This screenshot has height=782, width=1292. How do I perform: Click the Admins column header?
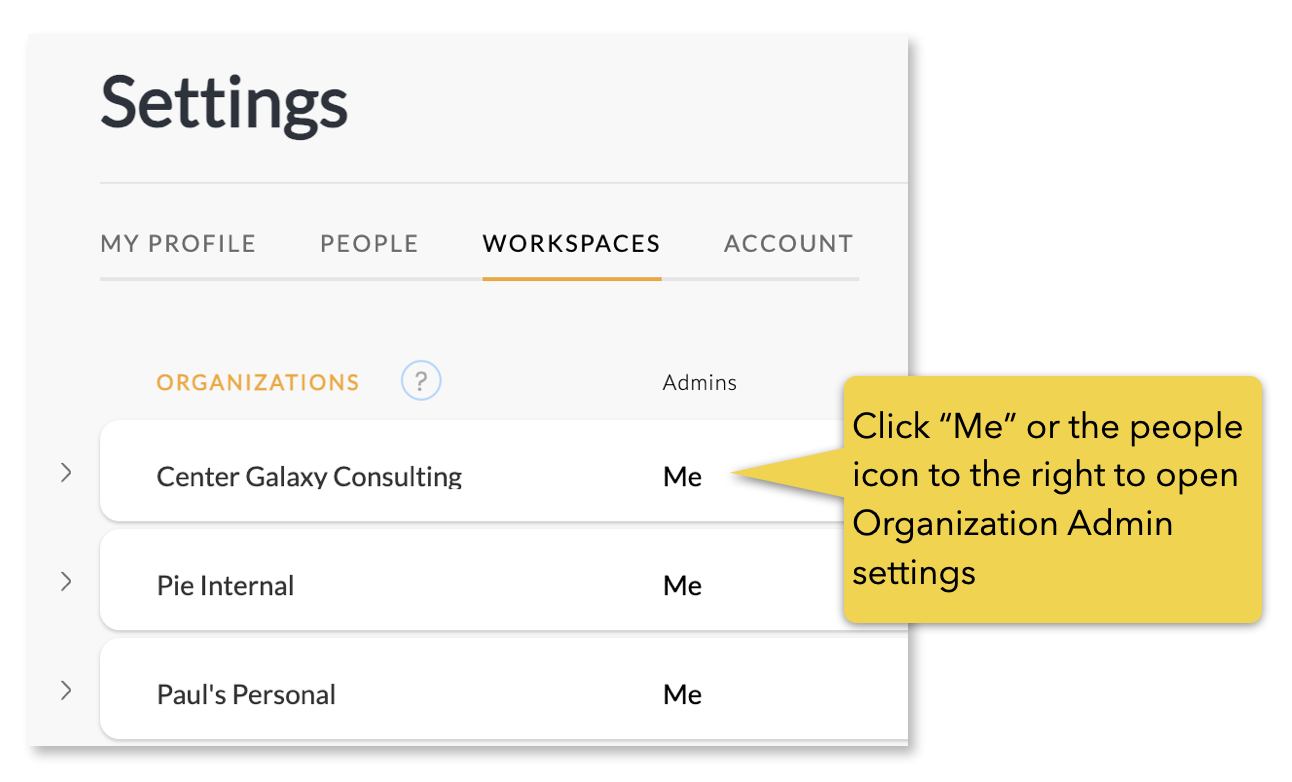point(699,382)
